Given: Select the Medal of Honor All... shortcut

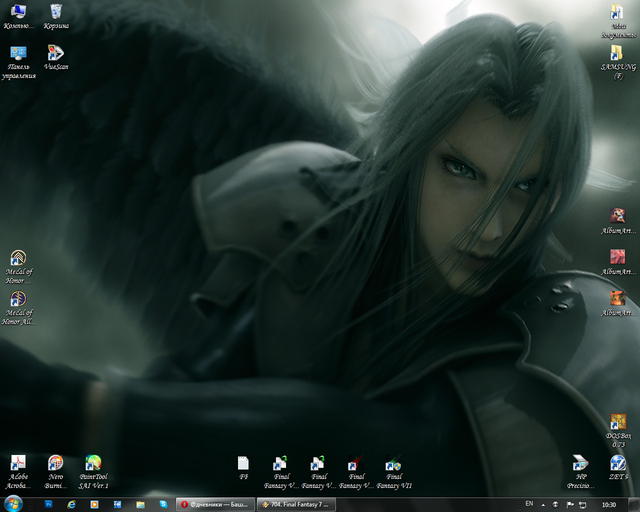Looking at the screenshot, I should [18, 308].
